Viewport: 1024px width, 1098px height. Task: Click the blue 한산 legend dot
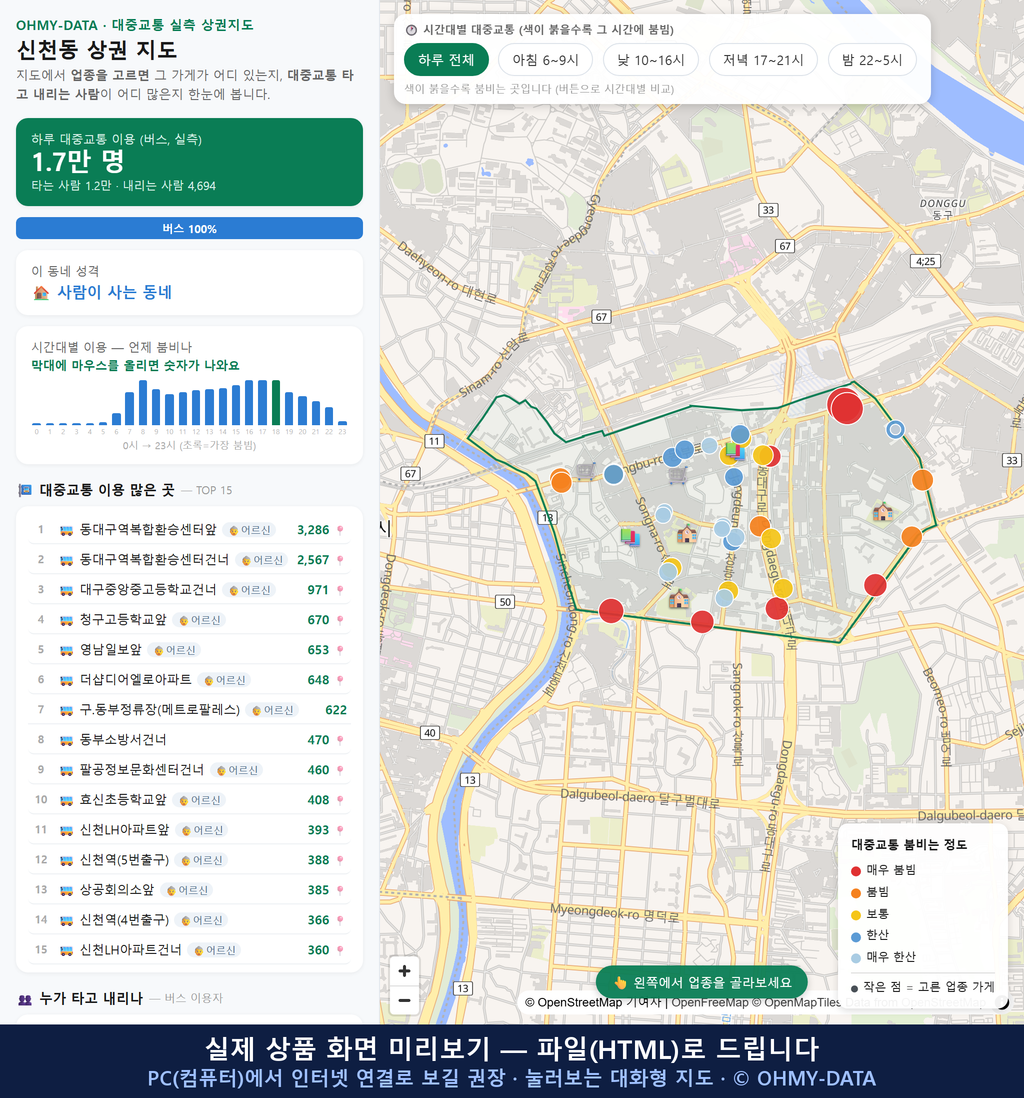click(855, 937)
